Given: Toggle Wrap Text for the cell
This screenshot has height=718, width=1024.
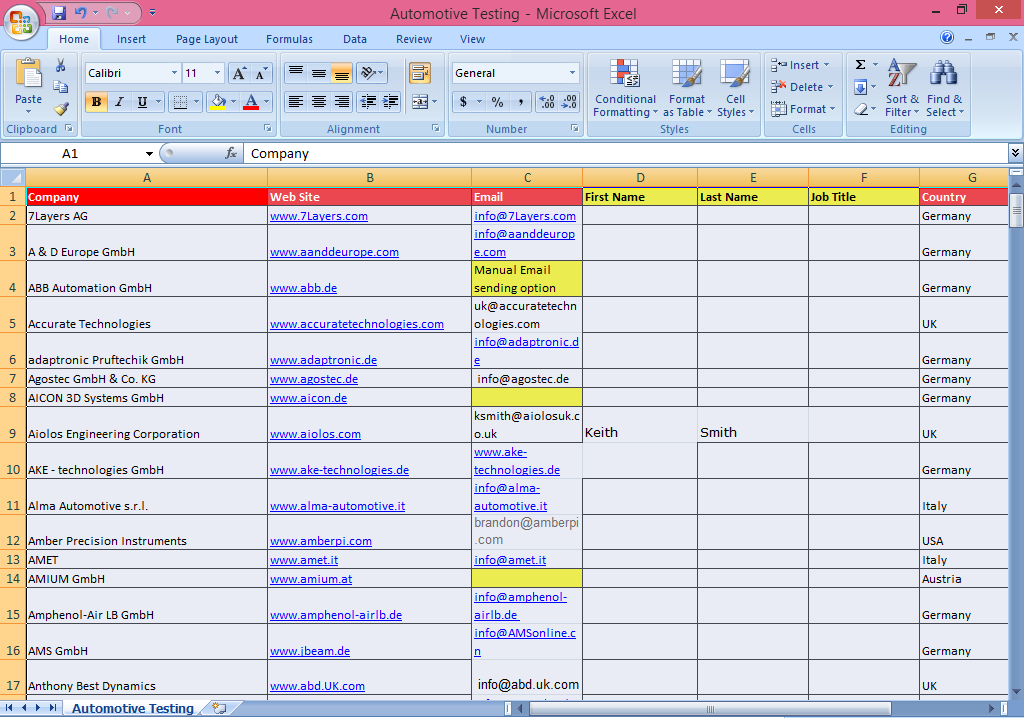Looking at the screenshot, I should (420, 73).
